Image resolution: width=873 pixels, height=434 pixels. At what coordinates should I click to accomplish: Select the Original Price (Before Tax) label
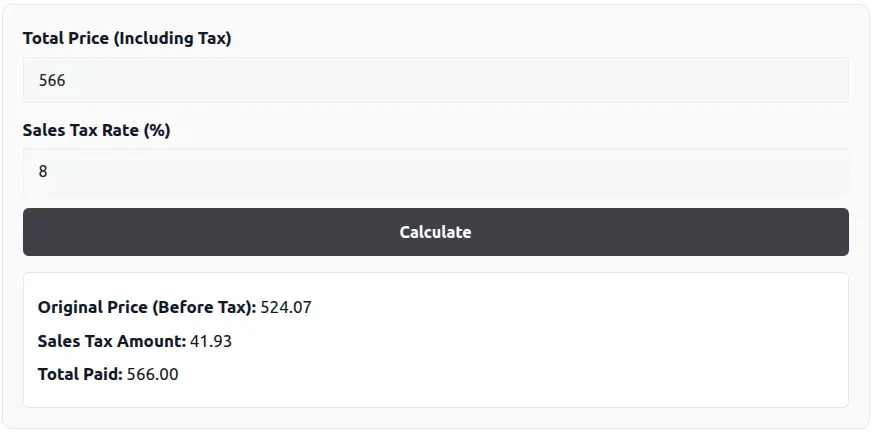[x=147, y=307]
